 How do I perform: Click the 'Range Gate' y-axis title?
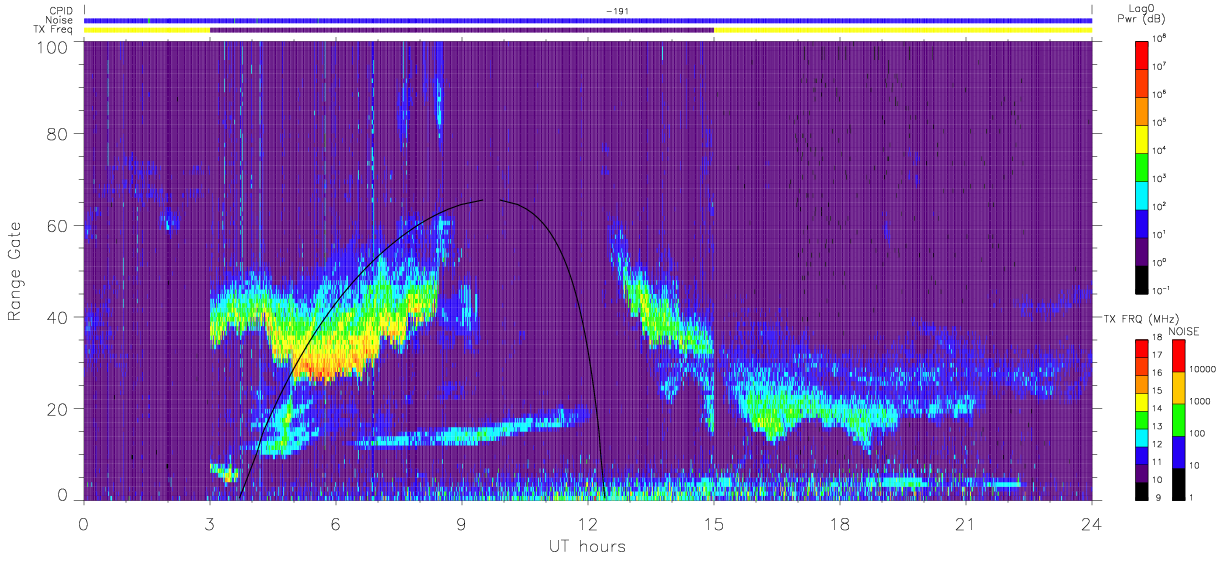coord(15,270)
